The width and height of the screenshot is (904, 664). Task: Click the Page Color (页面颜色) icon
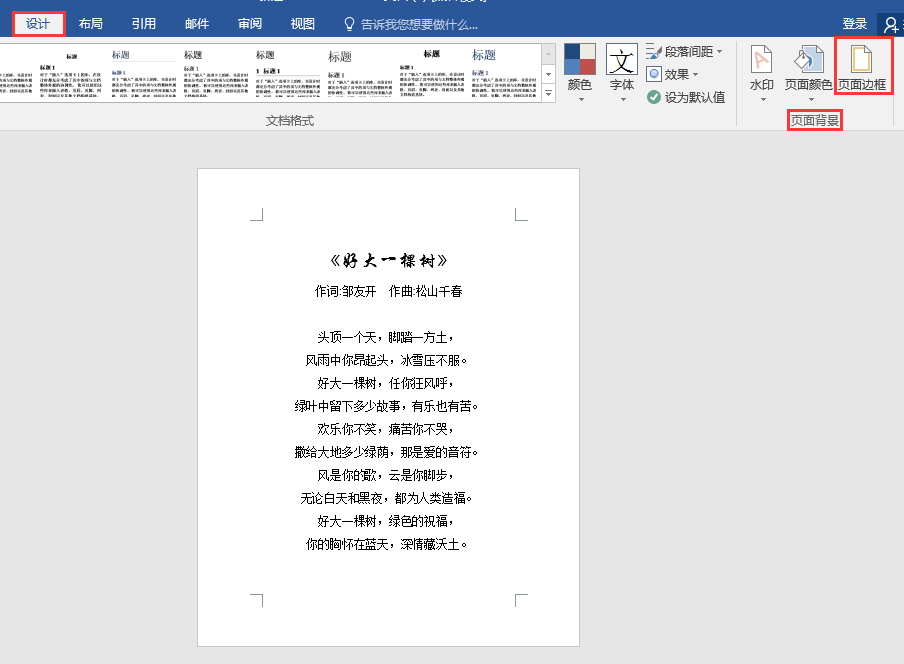coord(808,60)
